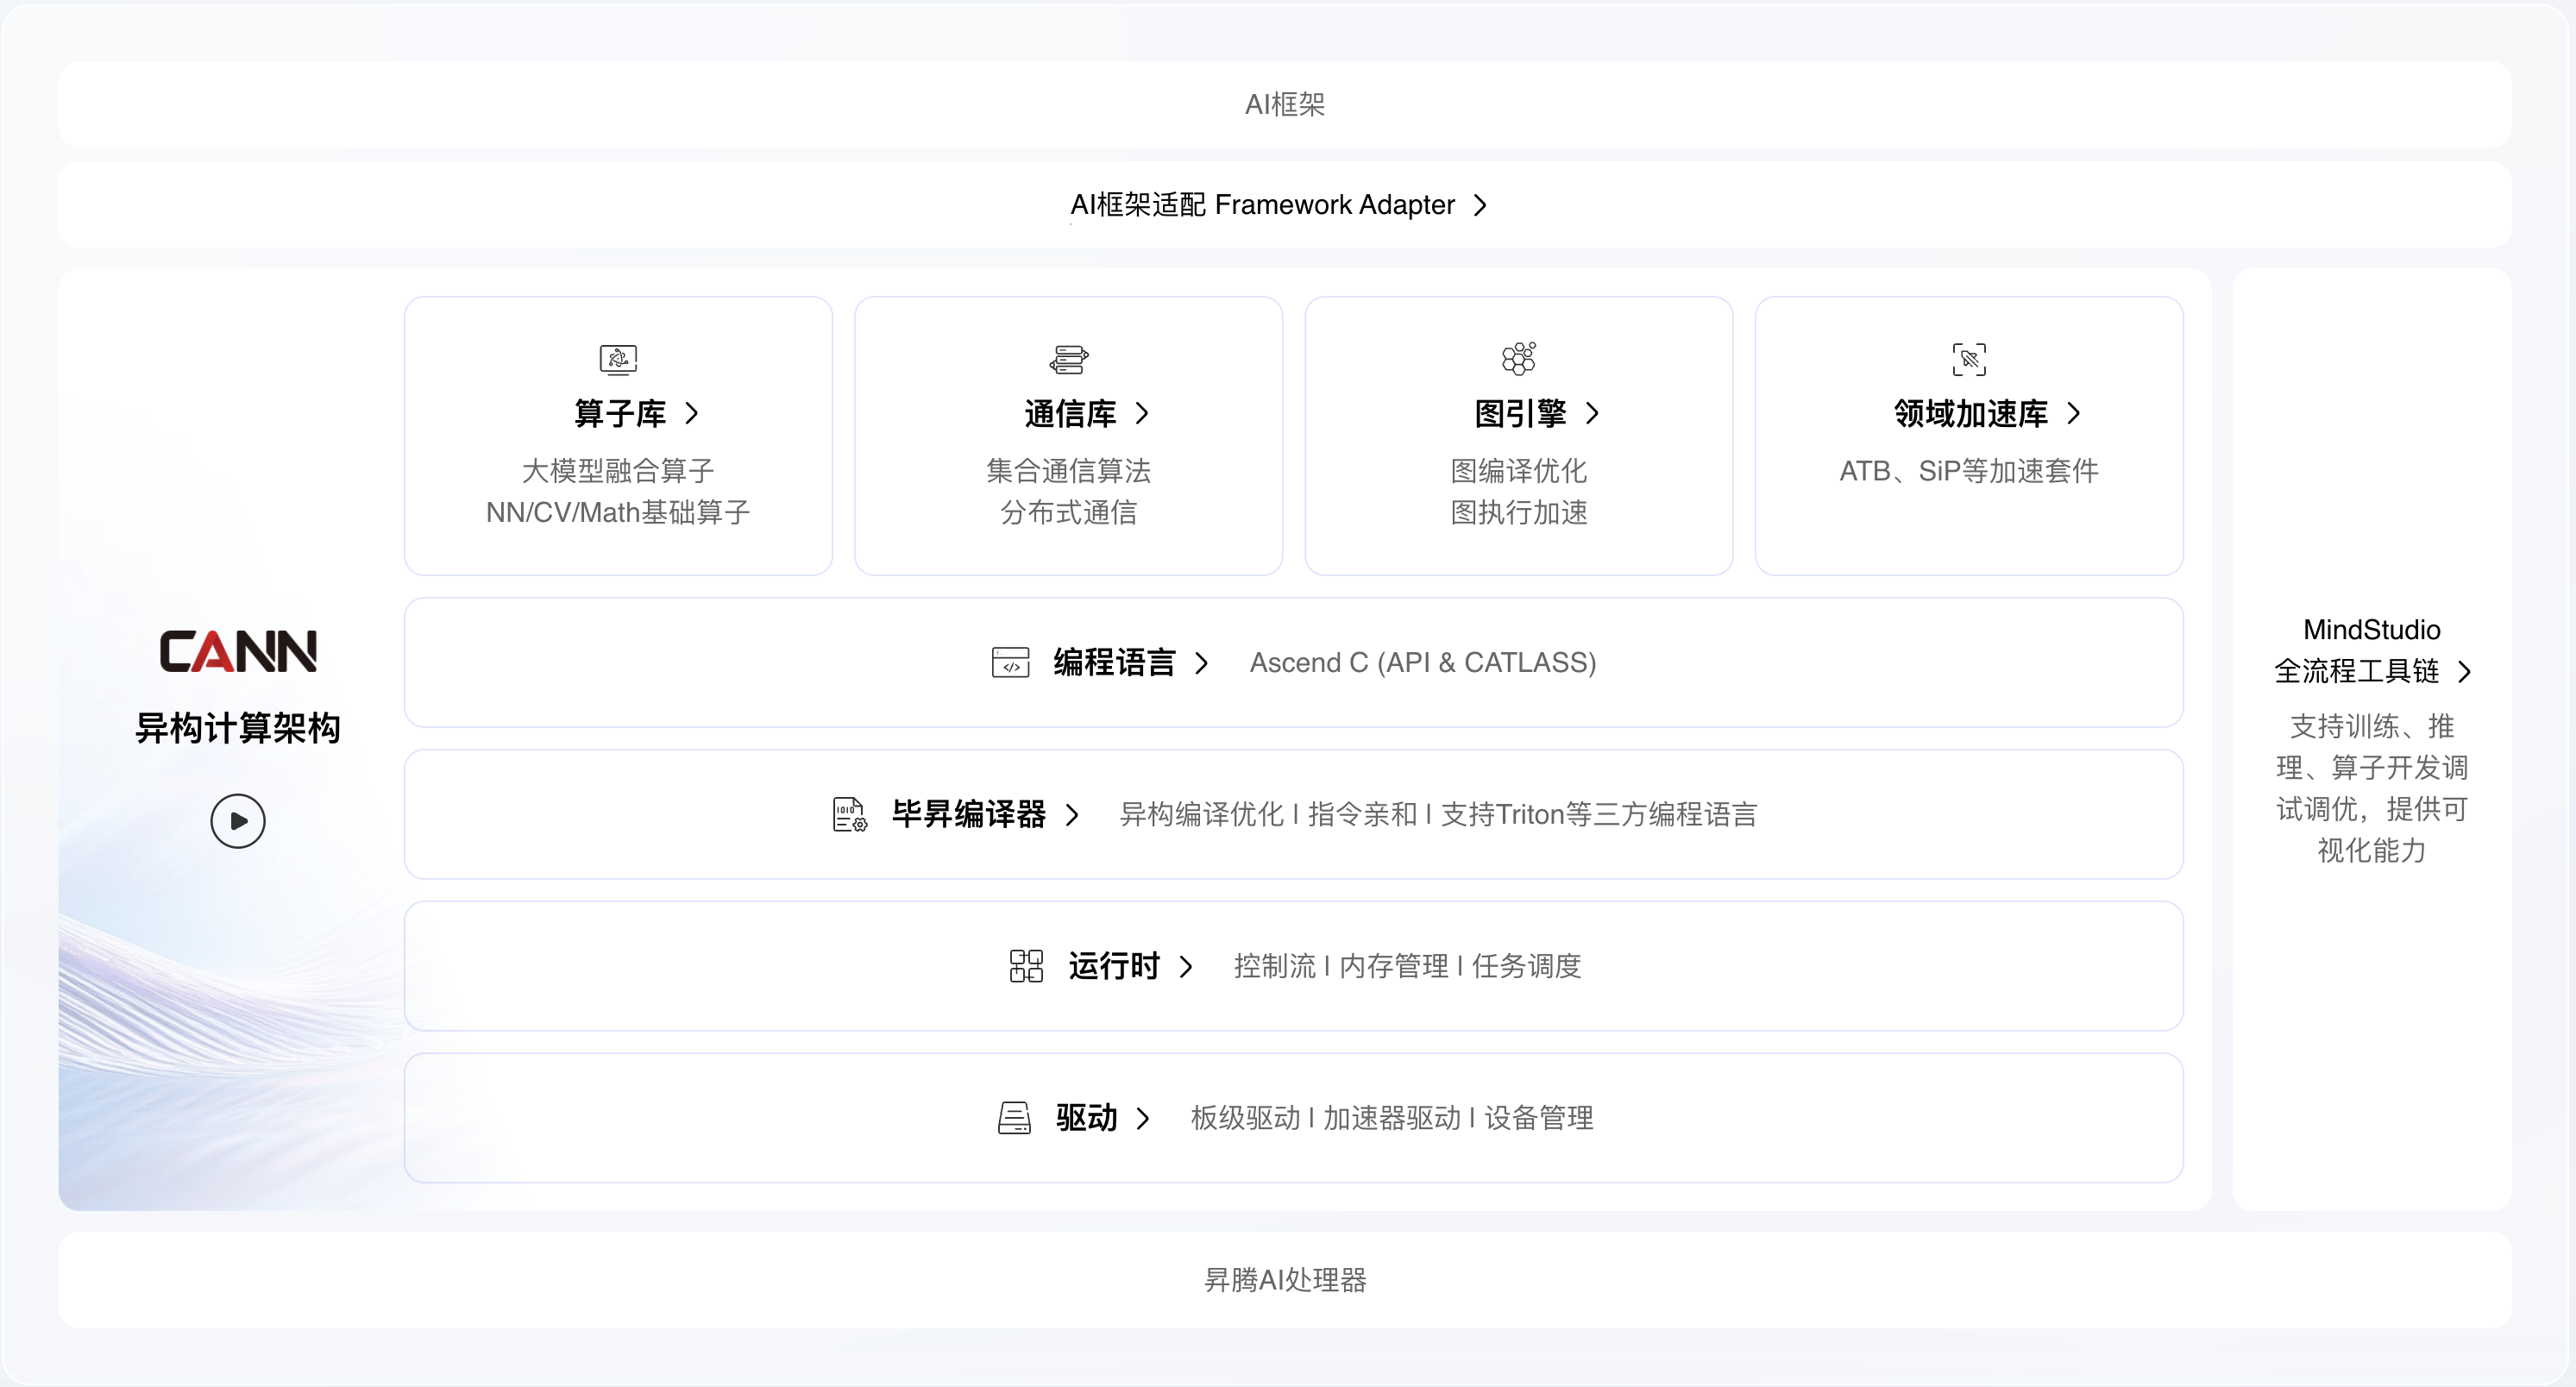Click the Ascend C (API & CATLASS) text
The height and width of the screenshot is (1387, 2576).
[1423, 662]
